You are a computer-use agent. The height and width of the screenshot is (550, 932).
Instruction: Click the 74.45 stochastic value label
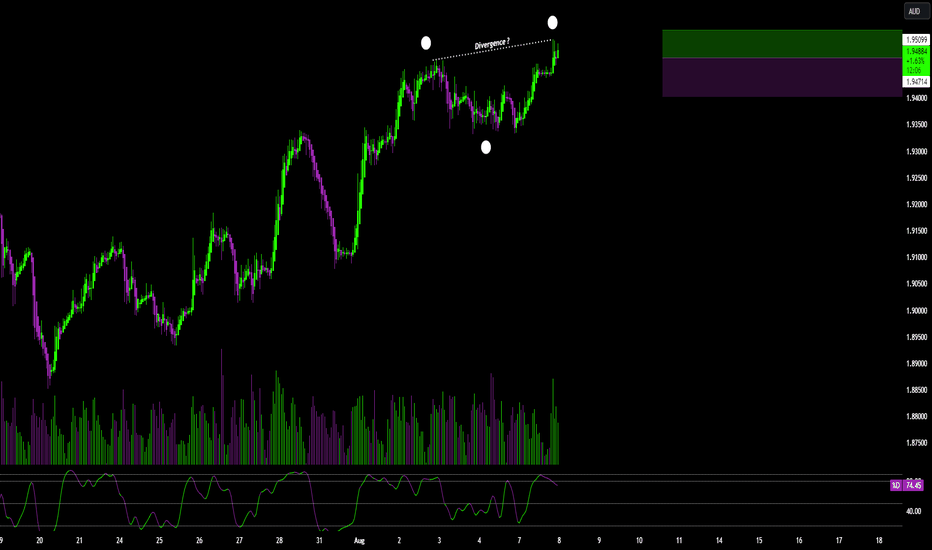click(913, 485)
